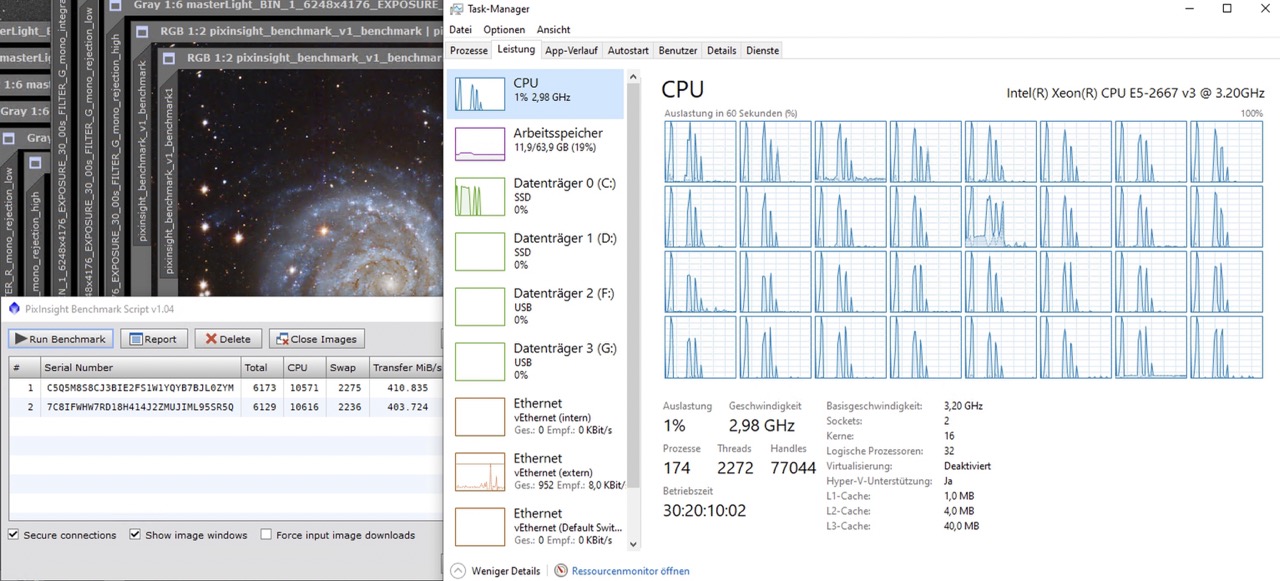The height and width of the screenshot is (581, 1280).
Task: Select CPU entry in performance sidebar
Action: coord(535,93)
